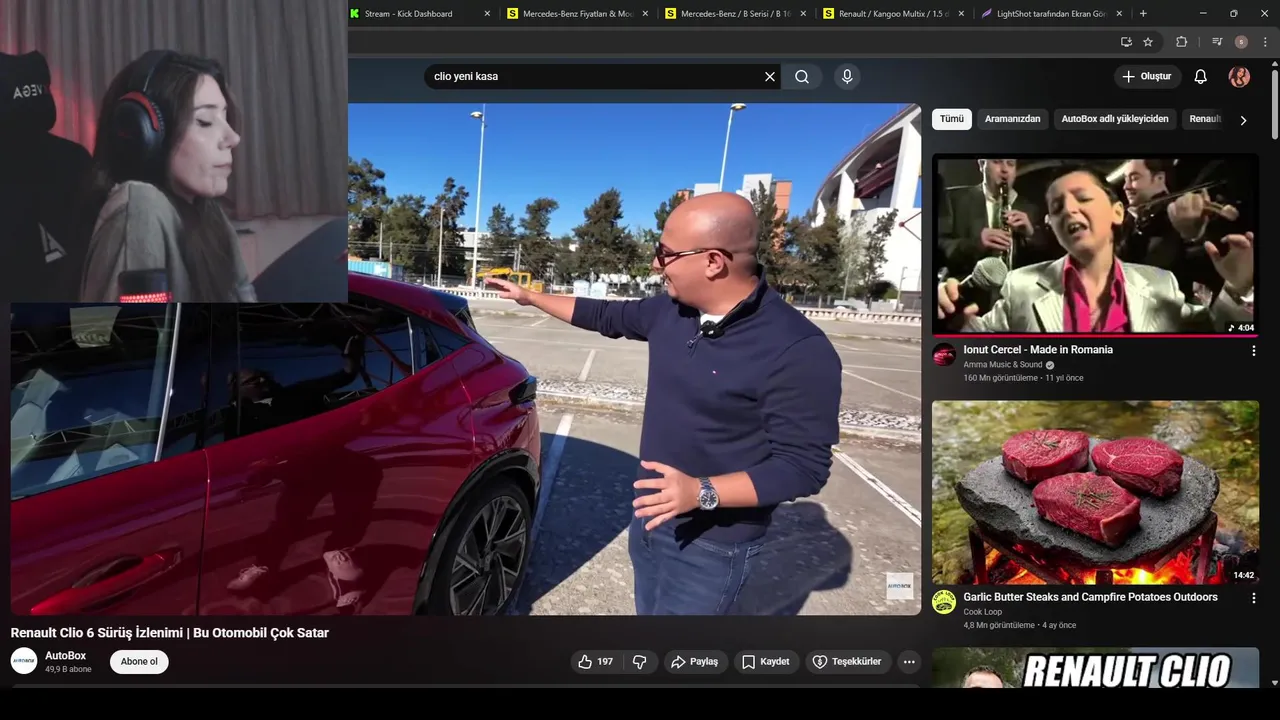Click the Garlic Butter Steaks and Campfire Potatoes title

pos(1090,597)
